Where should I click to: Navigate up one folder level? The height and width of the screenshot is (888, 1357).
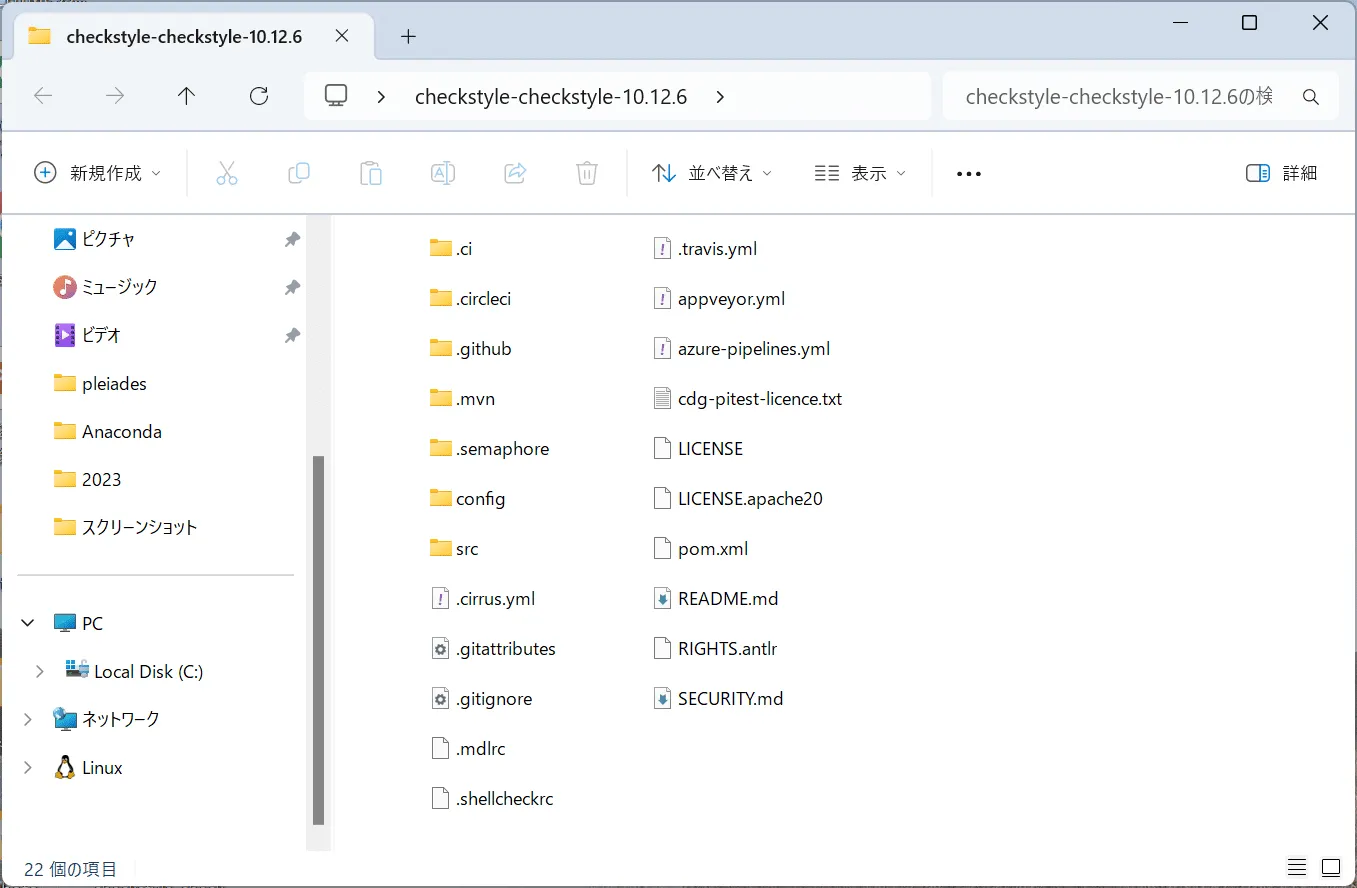pos(187,96)
